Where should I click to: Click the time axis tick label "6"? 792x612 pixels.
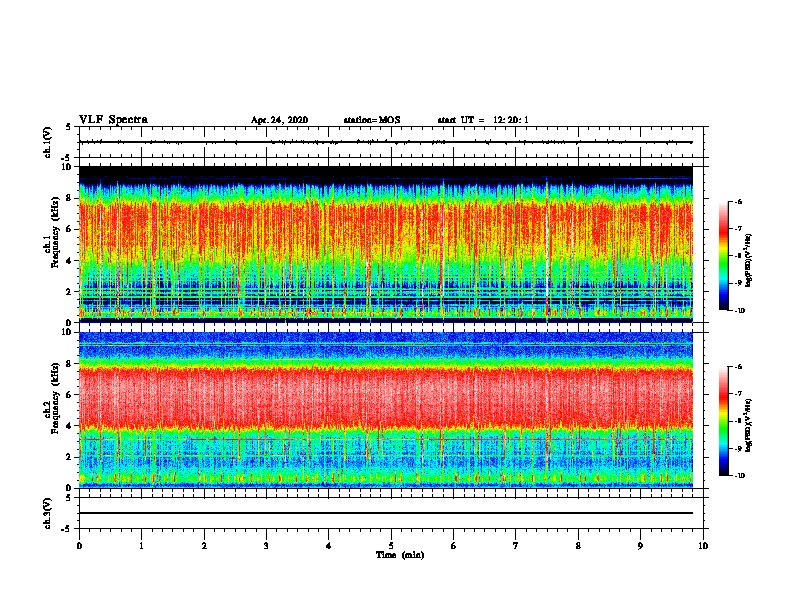click(454, 546)
